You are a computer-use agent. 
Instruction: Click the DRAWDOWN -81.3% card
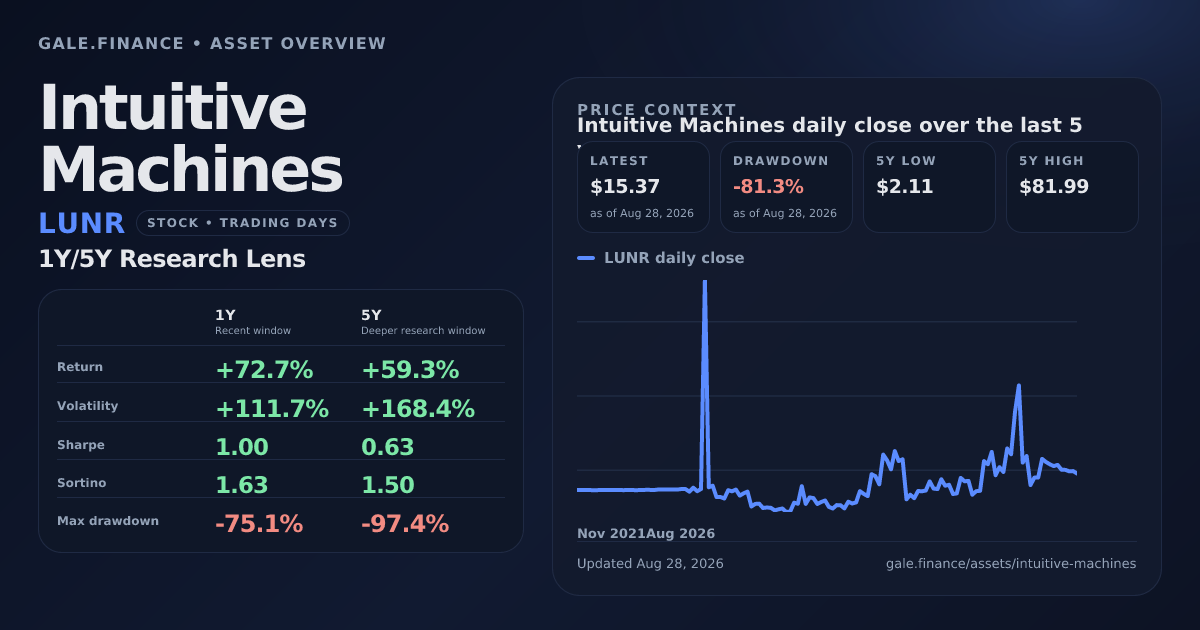point(786,187)
